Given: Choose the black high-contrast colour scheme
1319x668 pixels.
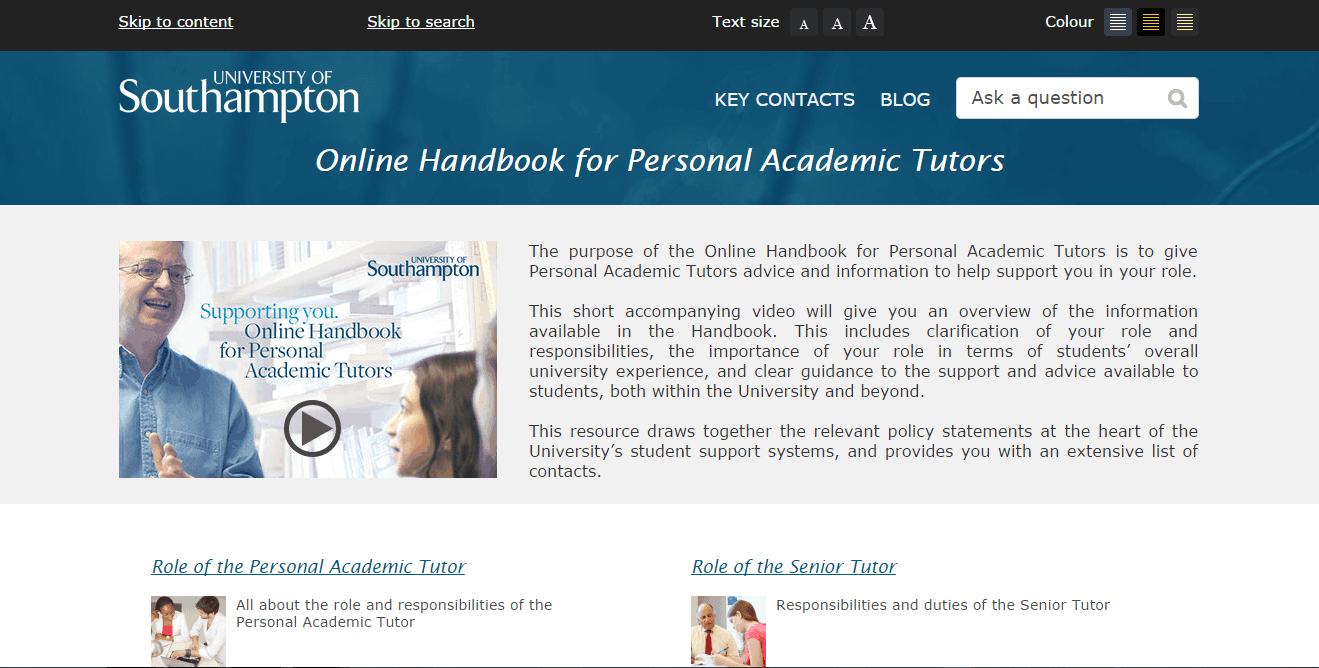Looking at the screenshot, I should (1185, 22).
